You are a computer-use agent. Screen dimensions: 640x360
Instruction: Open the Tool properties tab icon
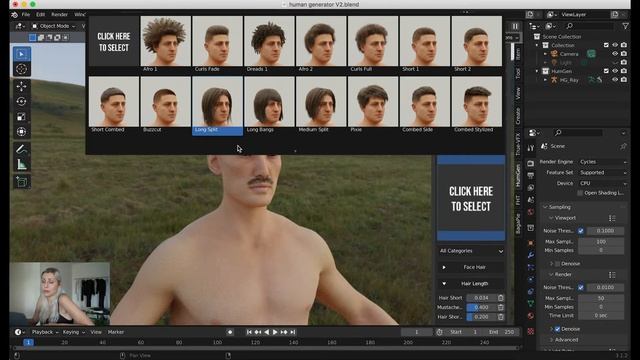click(531, 148)
